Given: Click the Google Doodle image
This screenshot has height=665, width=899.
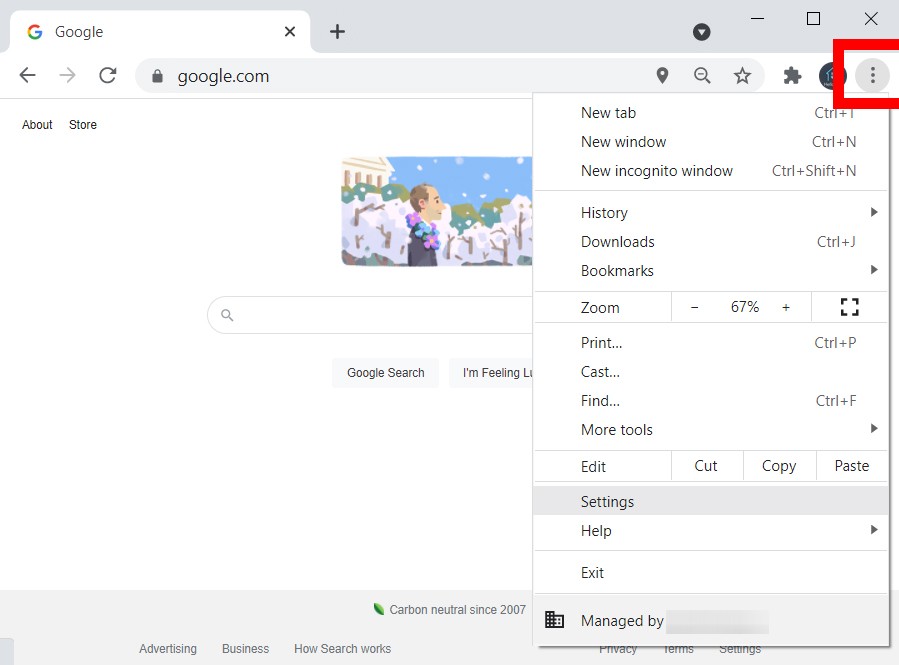Looking at the screenshot, I should coord(437,212).
